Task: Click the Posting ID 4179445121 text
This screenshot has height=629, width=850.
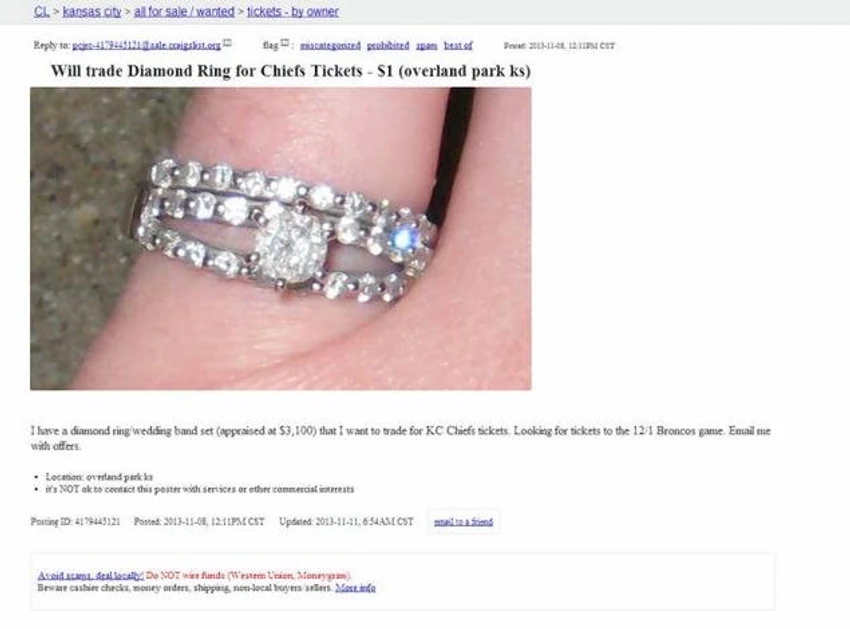Action: click(75, 522)
